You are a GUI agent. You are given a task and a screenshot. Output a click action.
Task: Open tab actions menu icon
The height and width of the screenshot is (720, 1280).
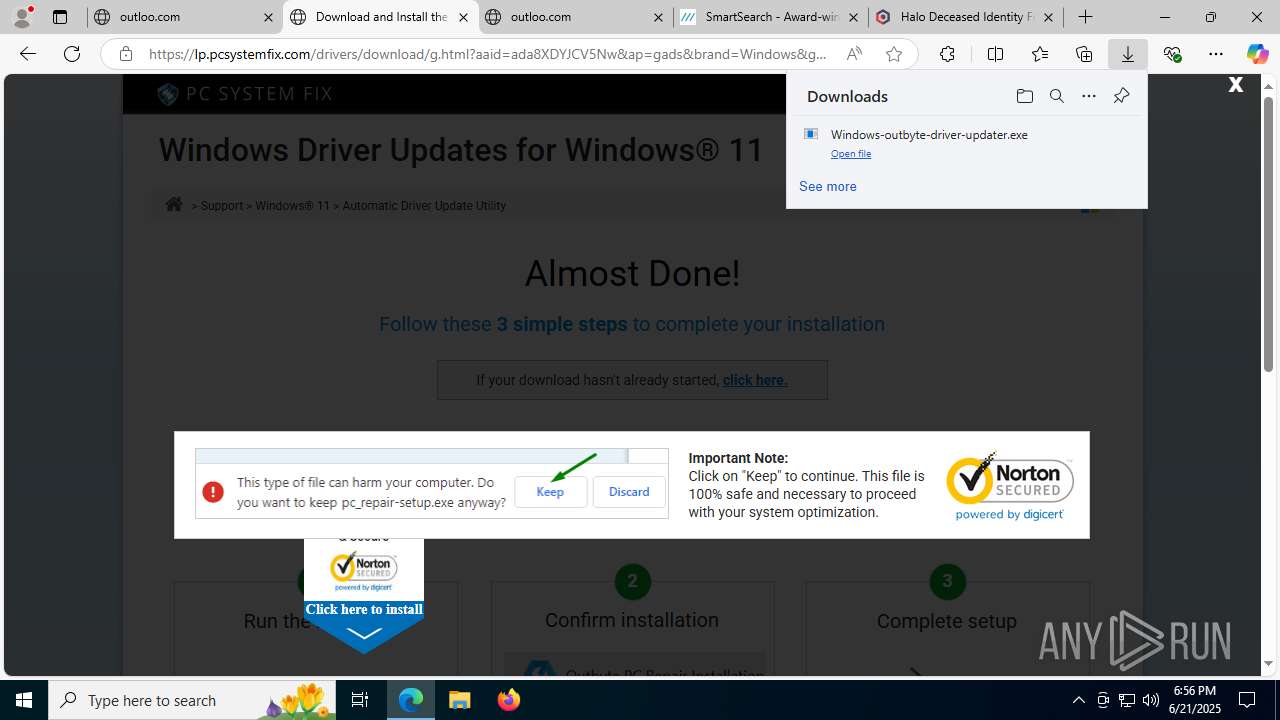60,17
